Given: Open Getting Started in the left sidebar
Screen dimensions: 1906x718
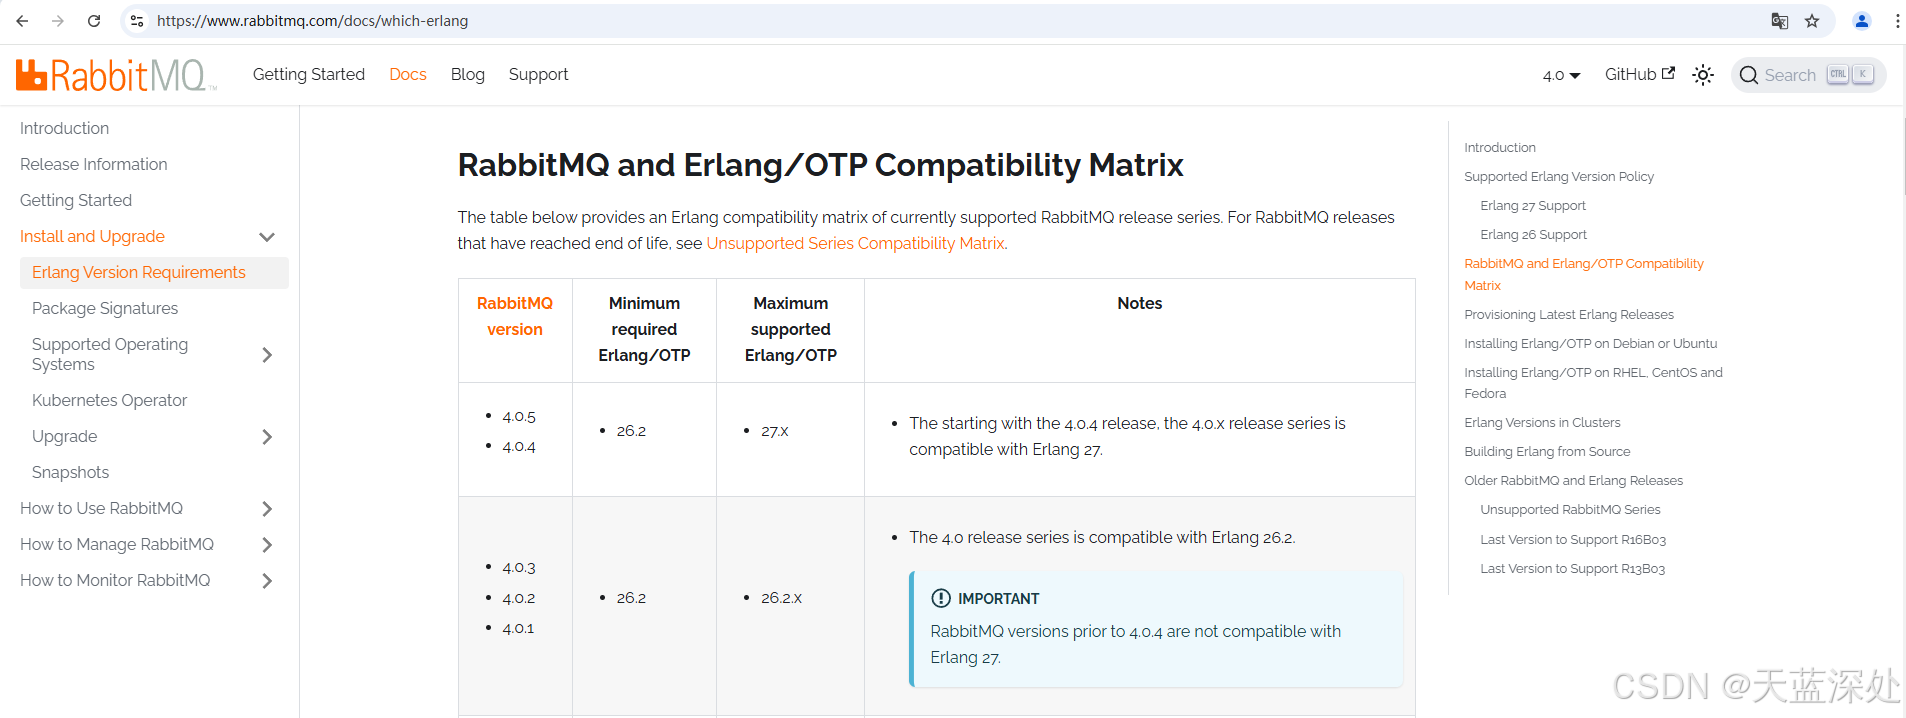Looking at the screenshot, I should pyautogui.click(x=76, y=200).
